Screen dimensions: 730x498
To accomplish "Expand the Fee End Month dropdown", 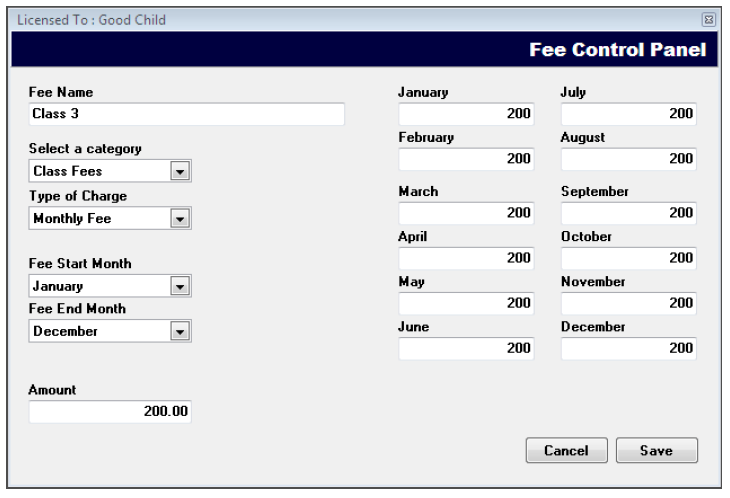I will click(x=181, y=331).
